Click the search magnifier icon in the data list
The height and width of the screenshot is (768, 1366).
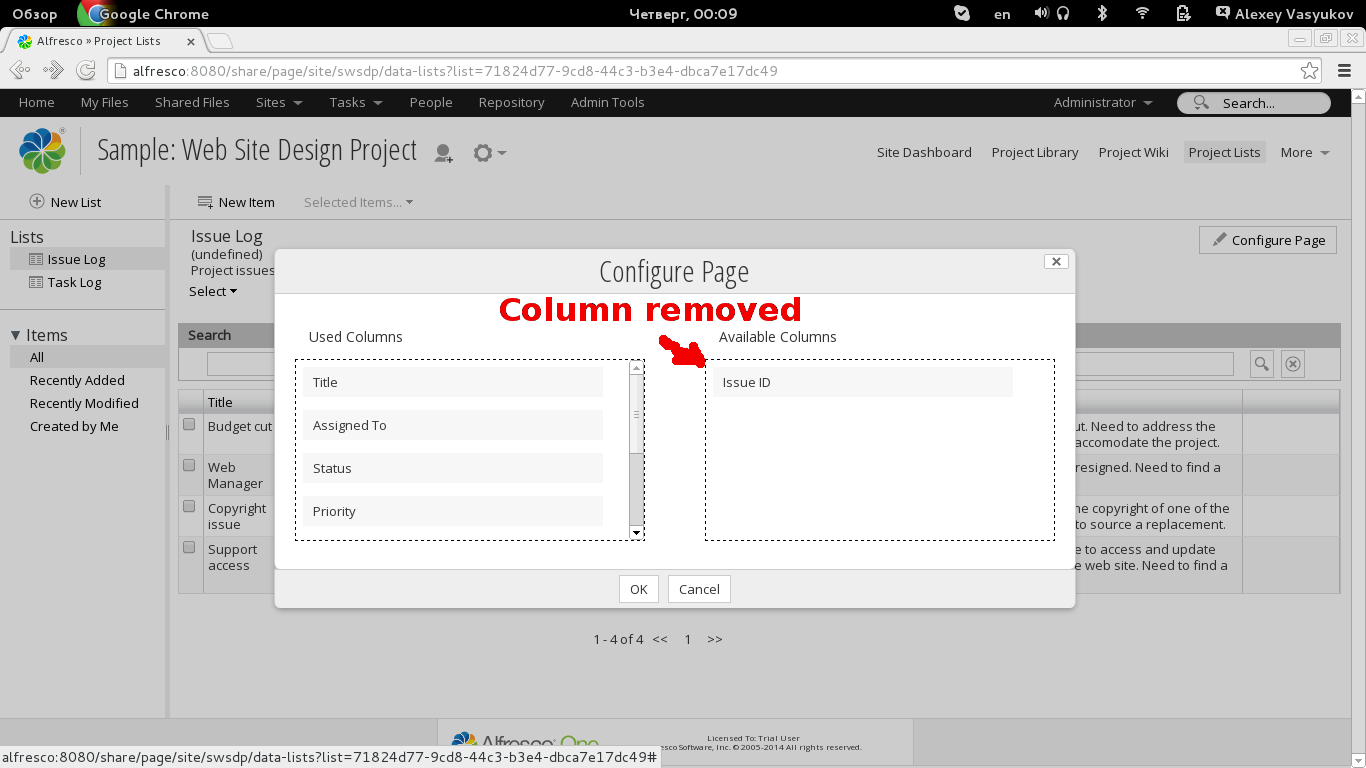[1261, 364]
